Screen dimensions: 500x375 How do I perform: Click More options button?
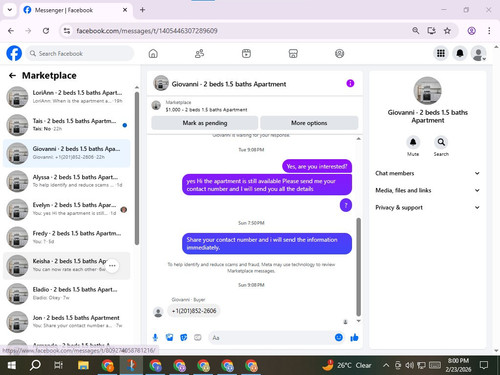[309, 123]
